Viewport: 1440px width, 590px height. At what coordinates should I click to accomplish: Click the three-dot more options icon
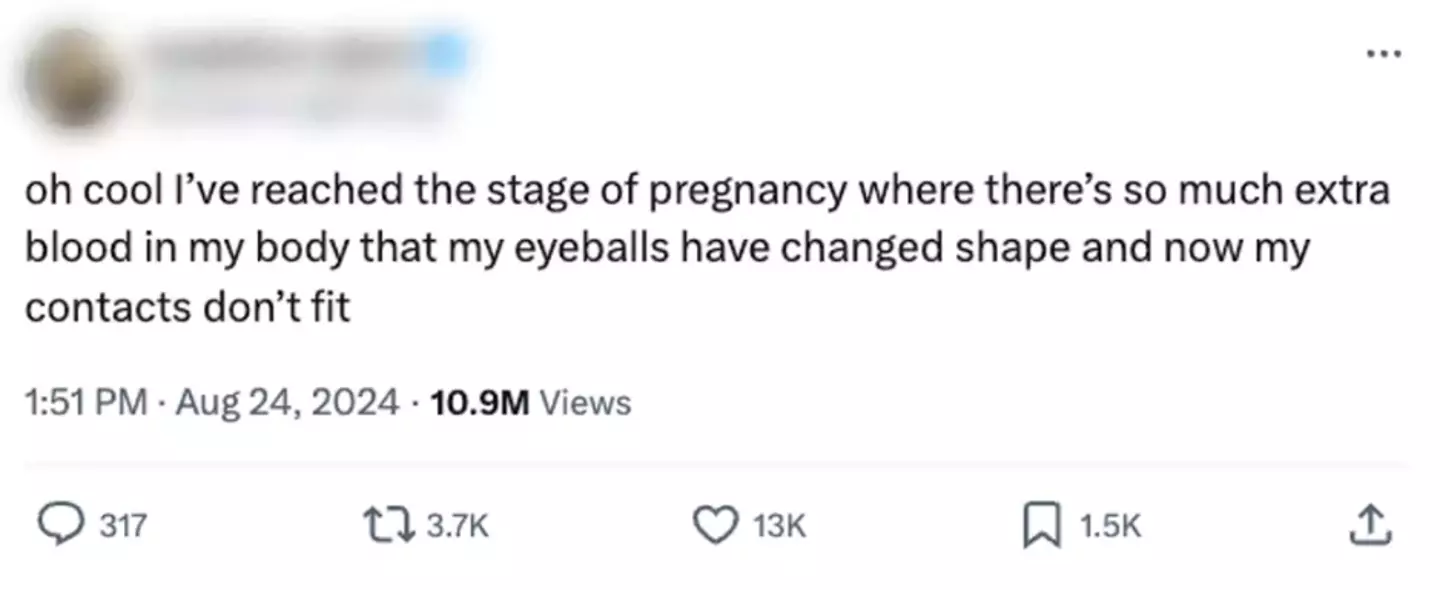pyautogui.click(x=1385, y=55)
